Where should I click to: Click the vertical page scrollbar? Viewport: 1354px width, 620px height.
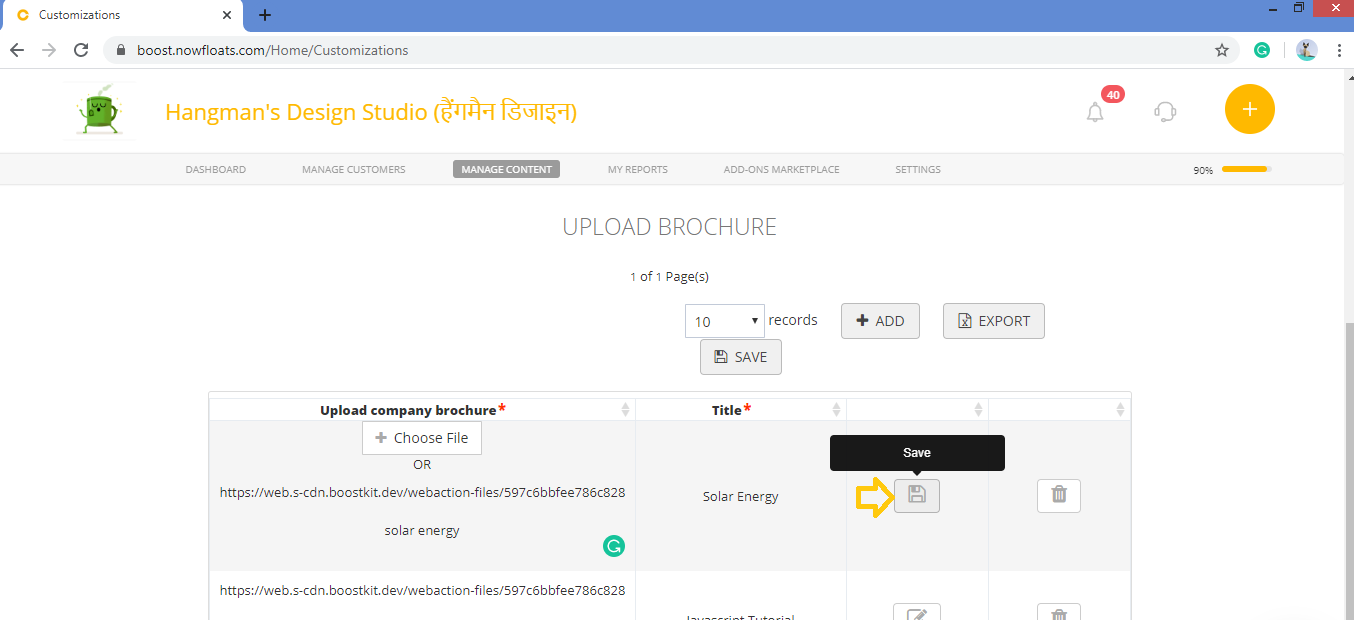tap(1349, 470)
